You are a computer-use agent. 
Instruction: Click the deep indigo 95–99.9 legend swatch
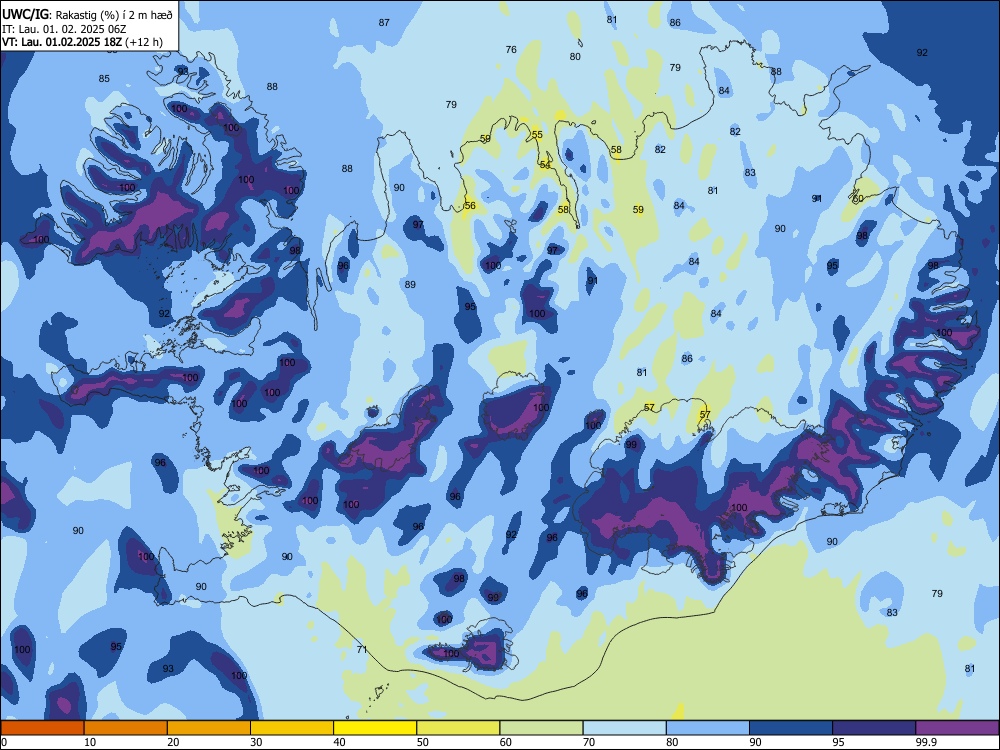click(x=874, y=728)
